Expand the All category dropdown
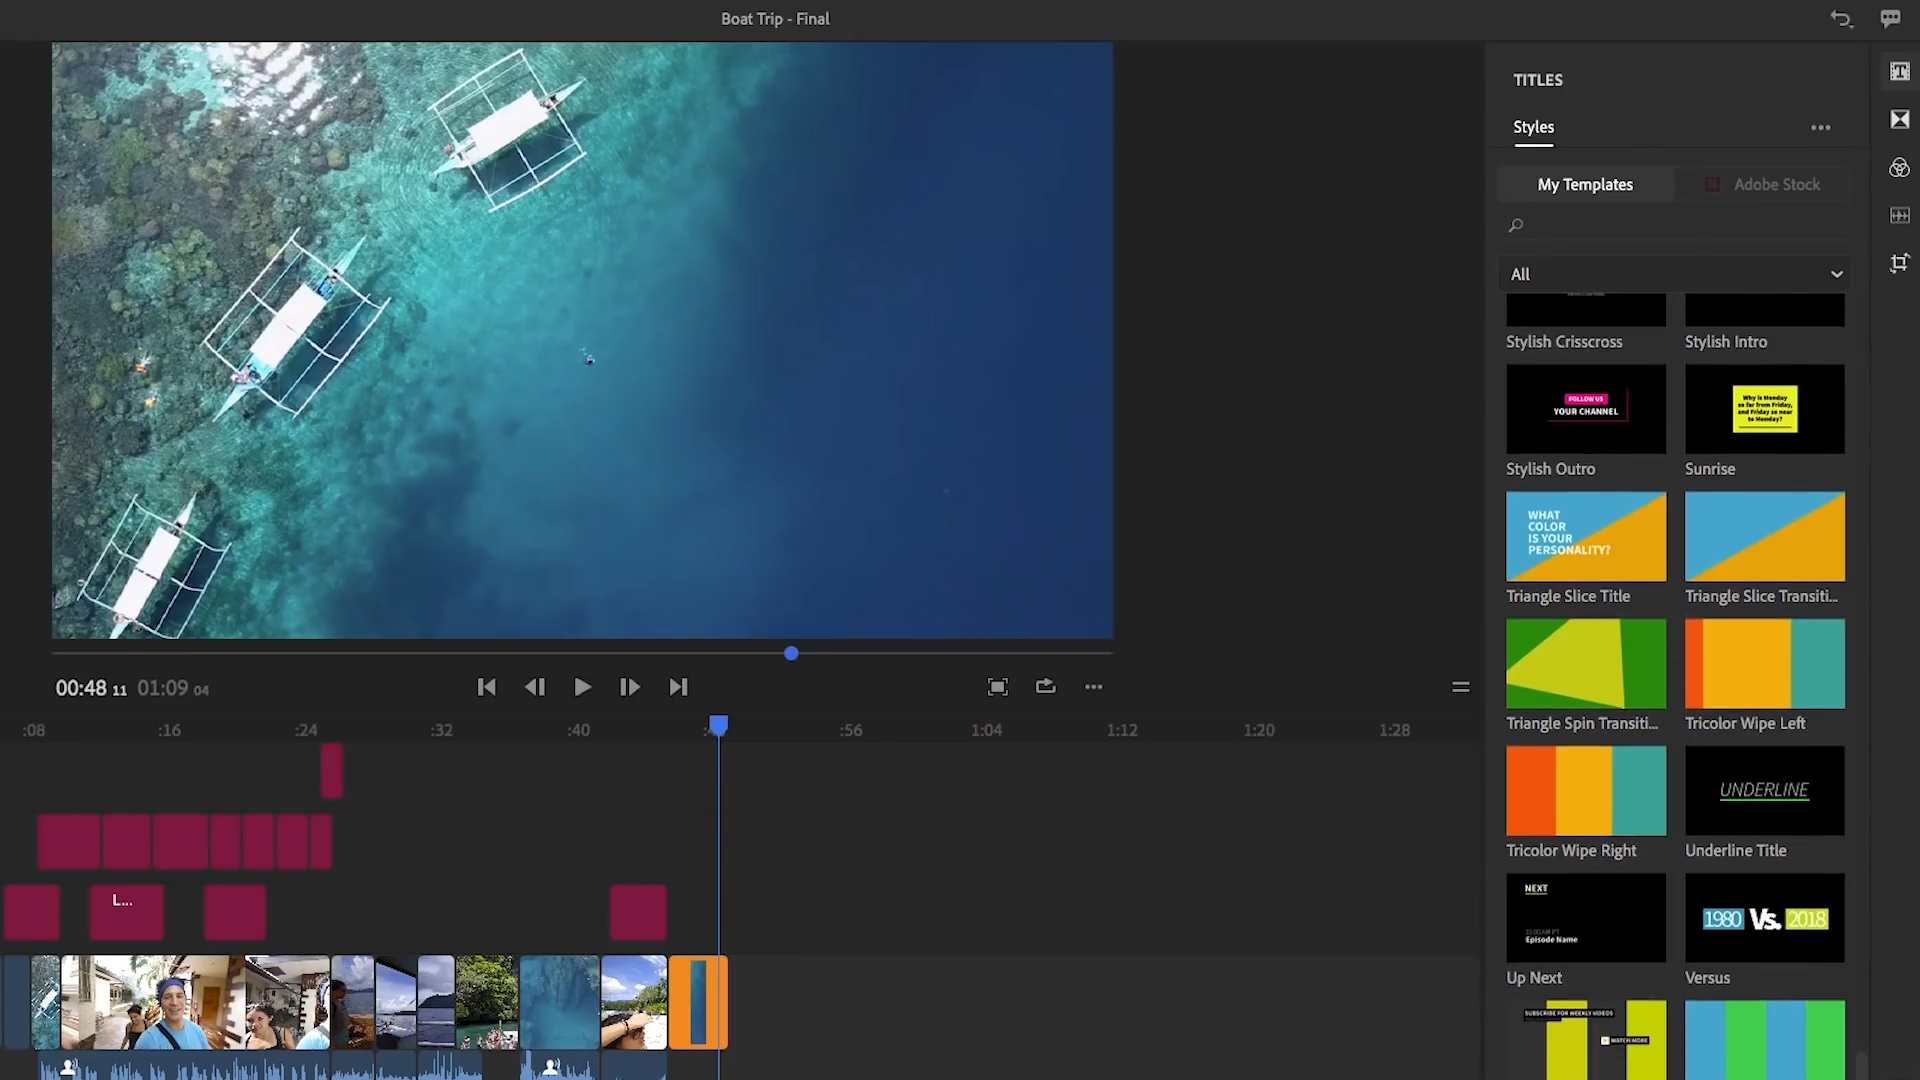 1675,274
